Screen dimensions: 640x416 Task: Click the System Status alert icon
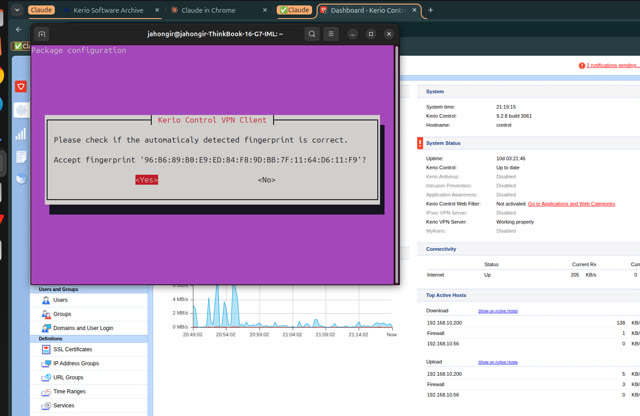coord(420,143)
